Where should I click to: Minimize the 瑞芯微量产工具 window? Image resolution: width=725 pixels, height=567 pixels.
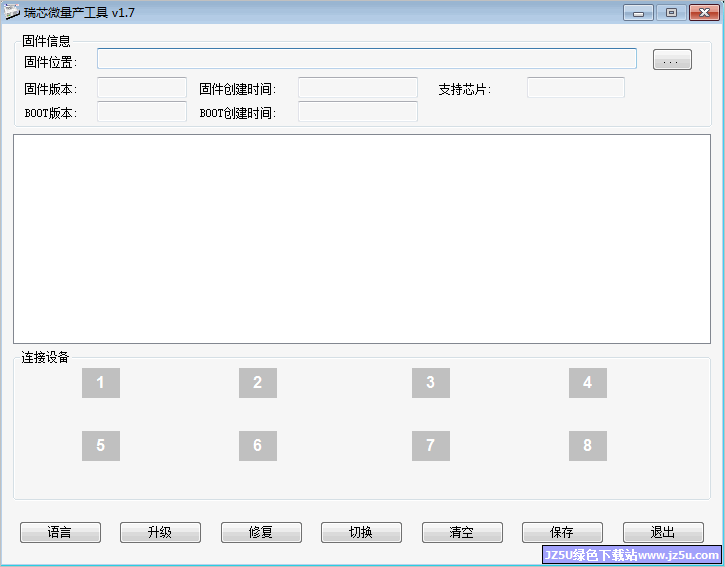click(x=638, y=12)
